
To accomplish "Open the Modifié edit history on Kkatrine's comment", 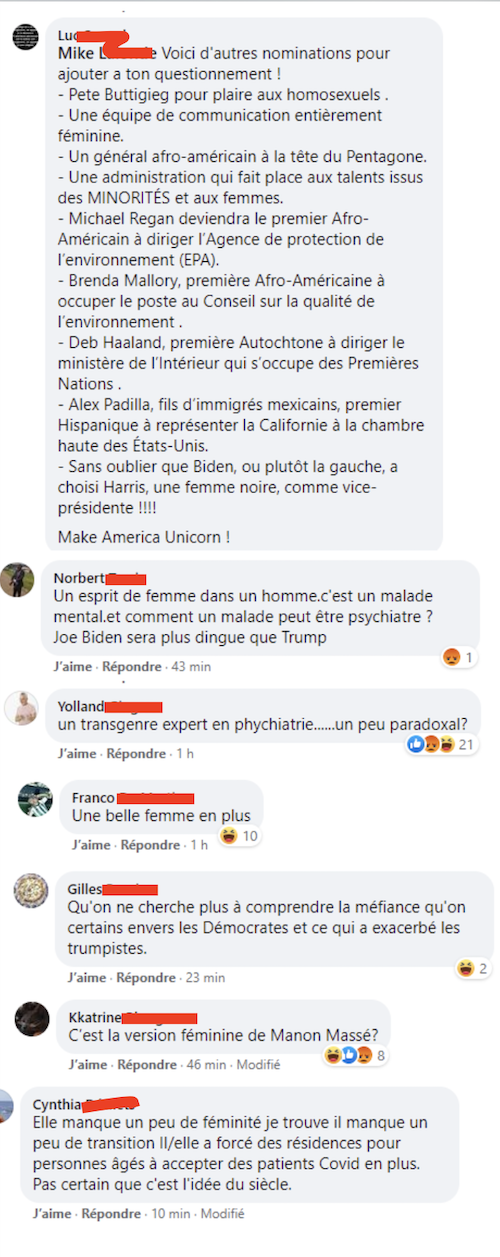I will click(x=258, y=1064).
